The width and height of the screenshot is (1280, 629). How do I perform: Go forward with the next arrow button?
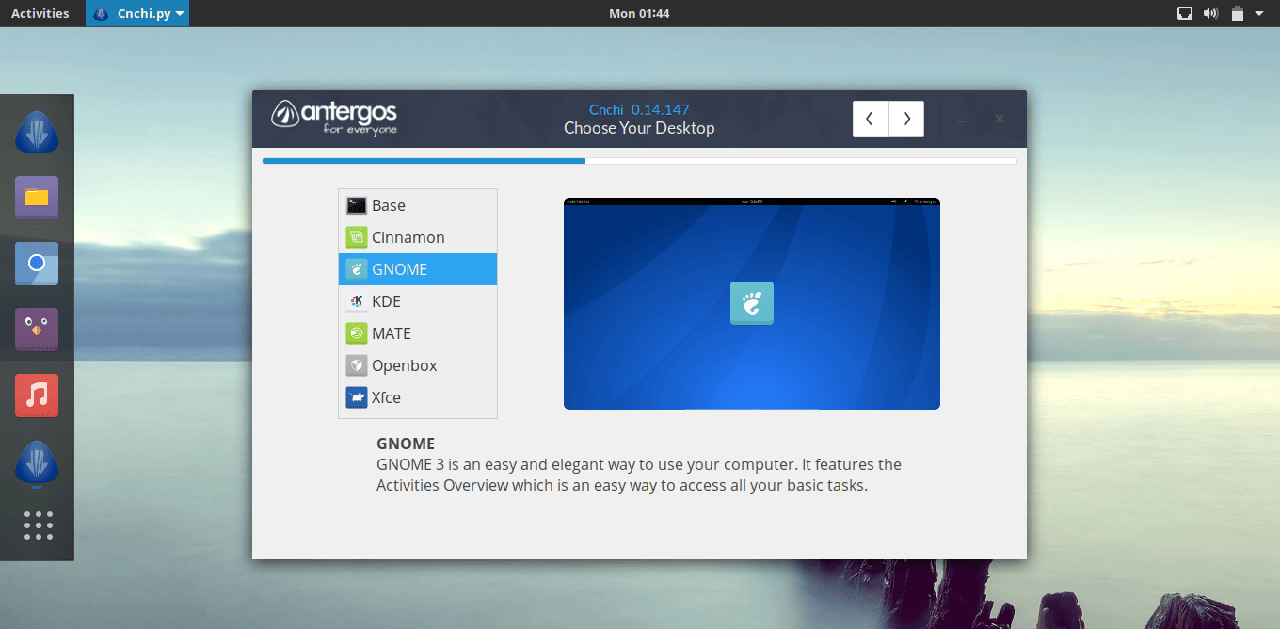pyautogui.click(x=906, y=119)
